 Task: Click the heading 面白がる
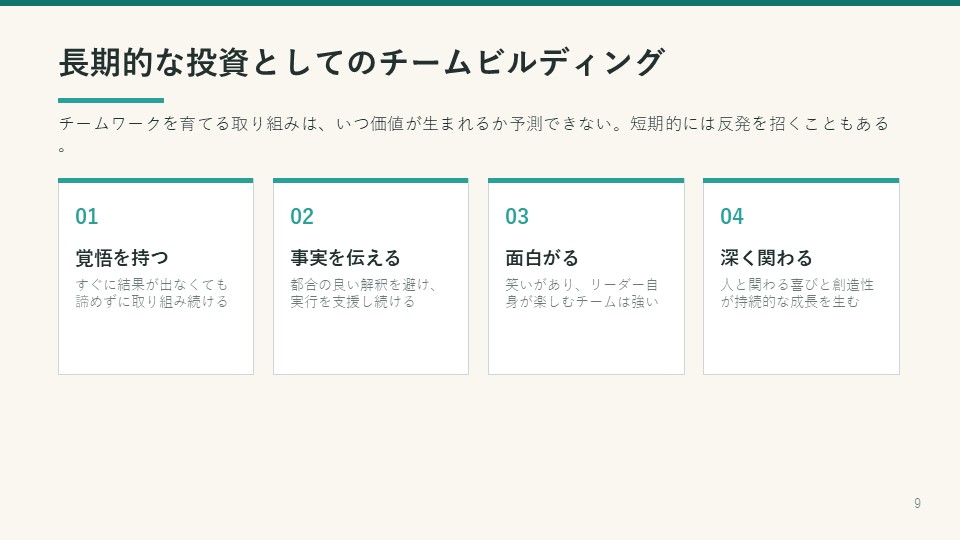click(x=542, y=258)
